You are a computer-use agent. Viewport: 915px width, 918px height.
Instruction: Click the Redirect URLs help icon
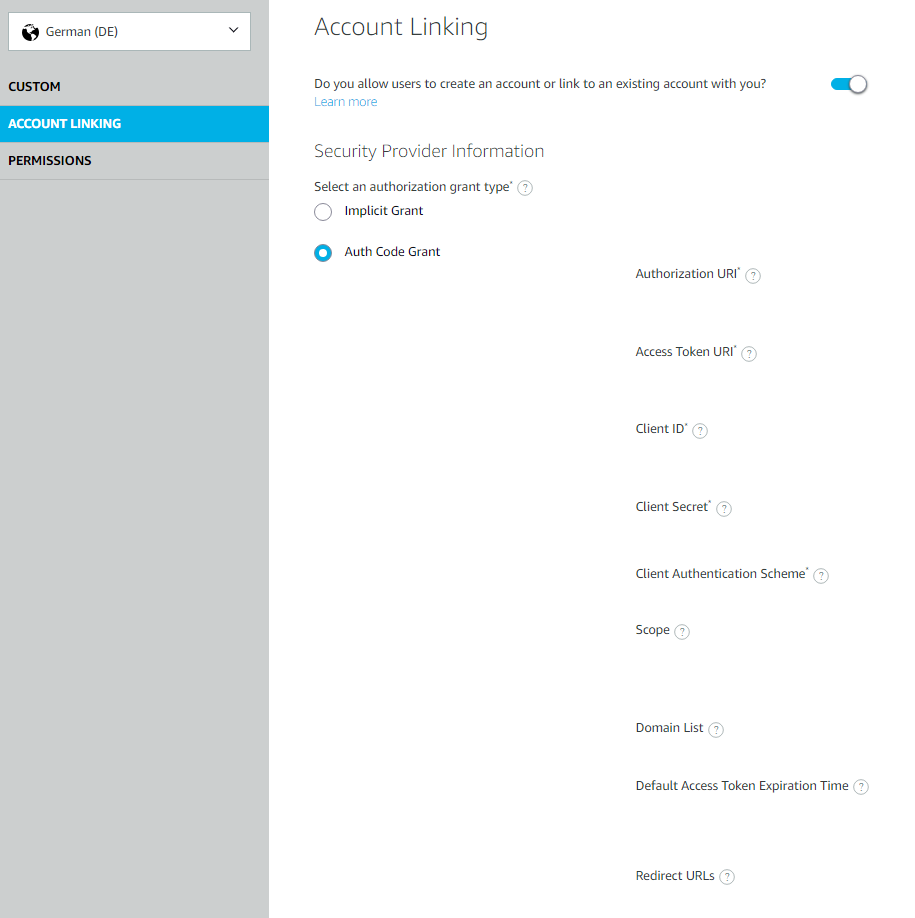727,877
